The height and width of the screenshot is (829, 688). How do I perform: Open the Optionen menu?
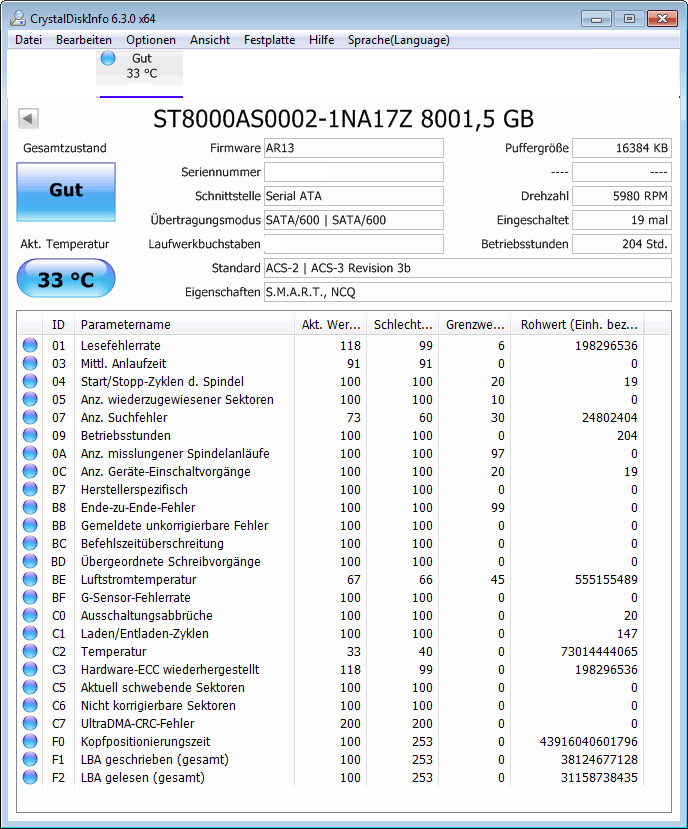coord(151,40)
